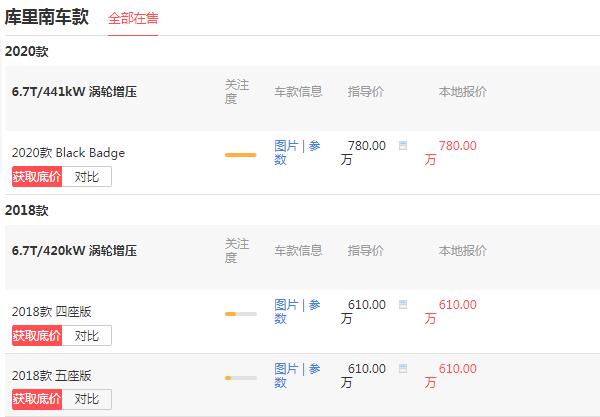Open the 2020款 Black Badge model name
The height and width of the screenshot is (417, 600).
click(68, 153)
